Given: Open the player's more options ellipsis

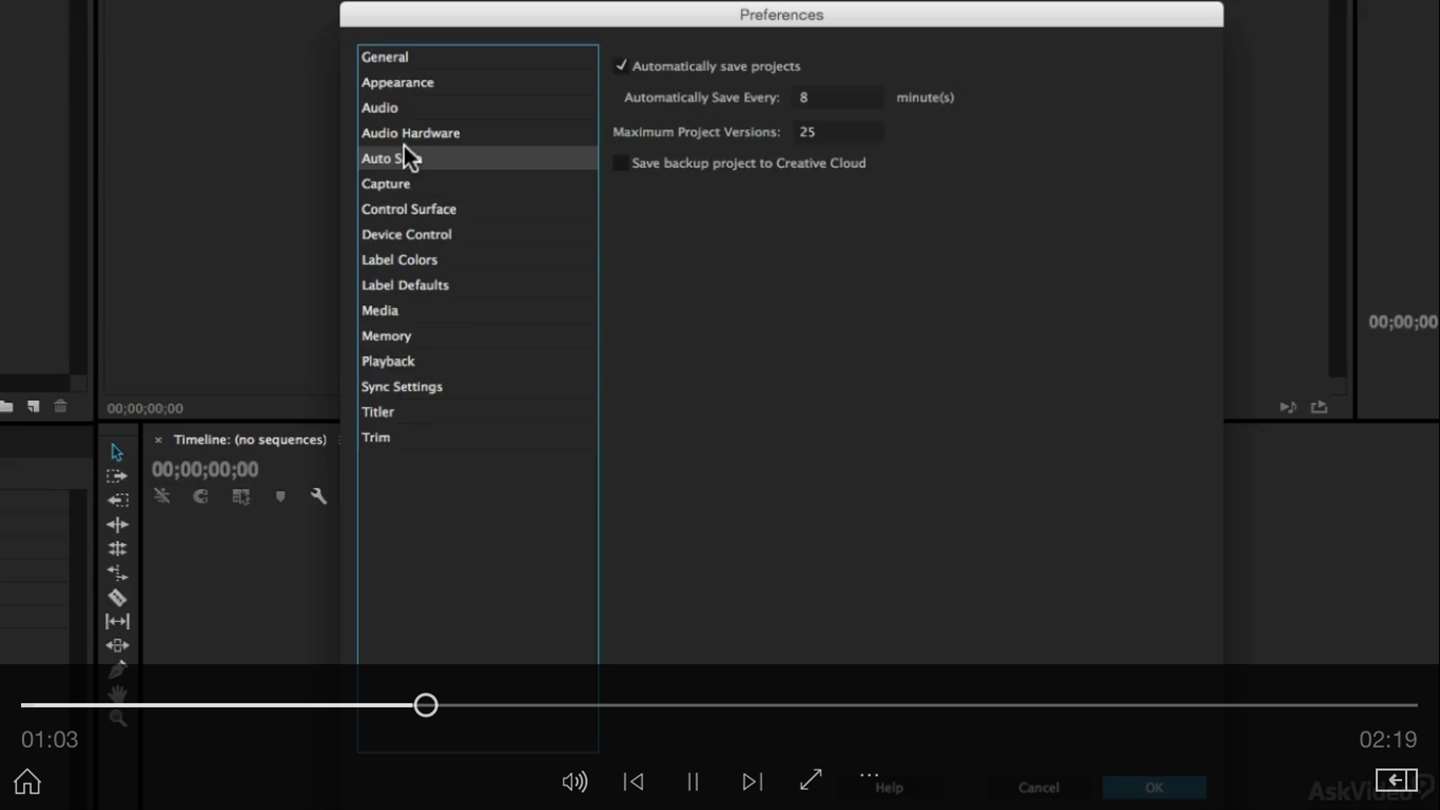Looking at the screenshot, I should coord(869,775).
